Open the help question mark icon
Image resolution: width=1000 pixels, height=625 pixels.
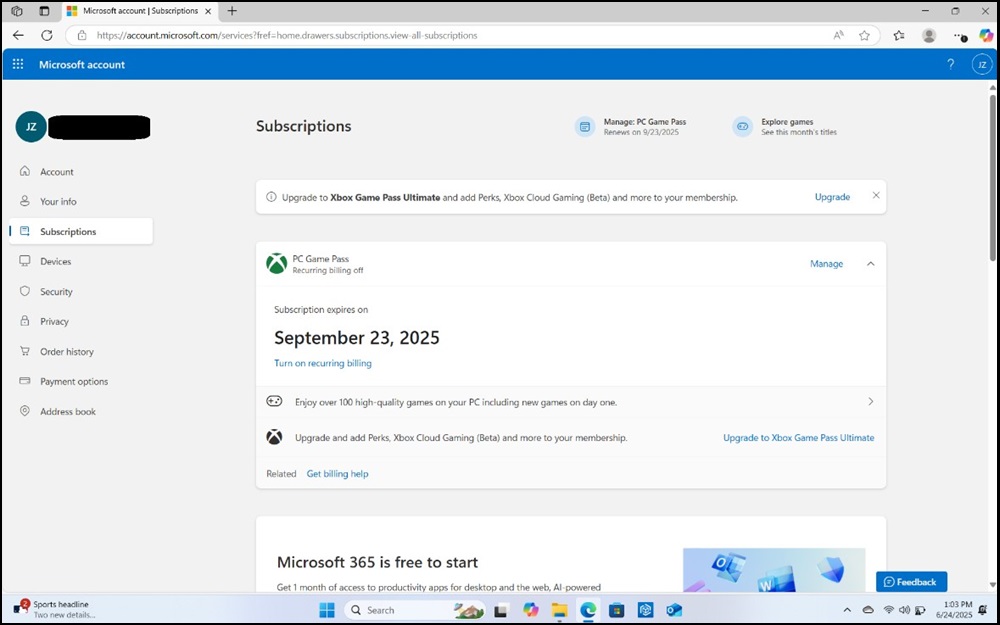(950, 64)
